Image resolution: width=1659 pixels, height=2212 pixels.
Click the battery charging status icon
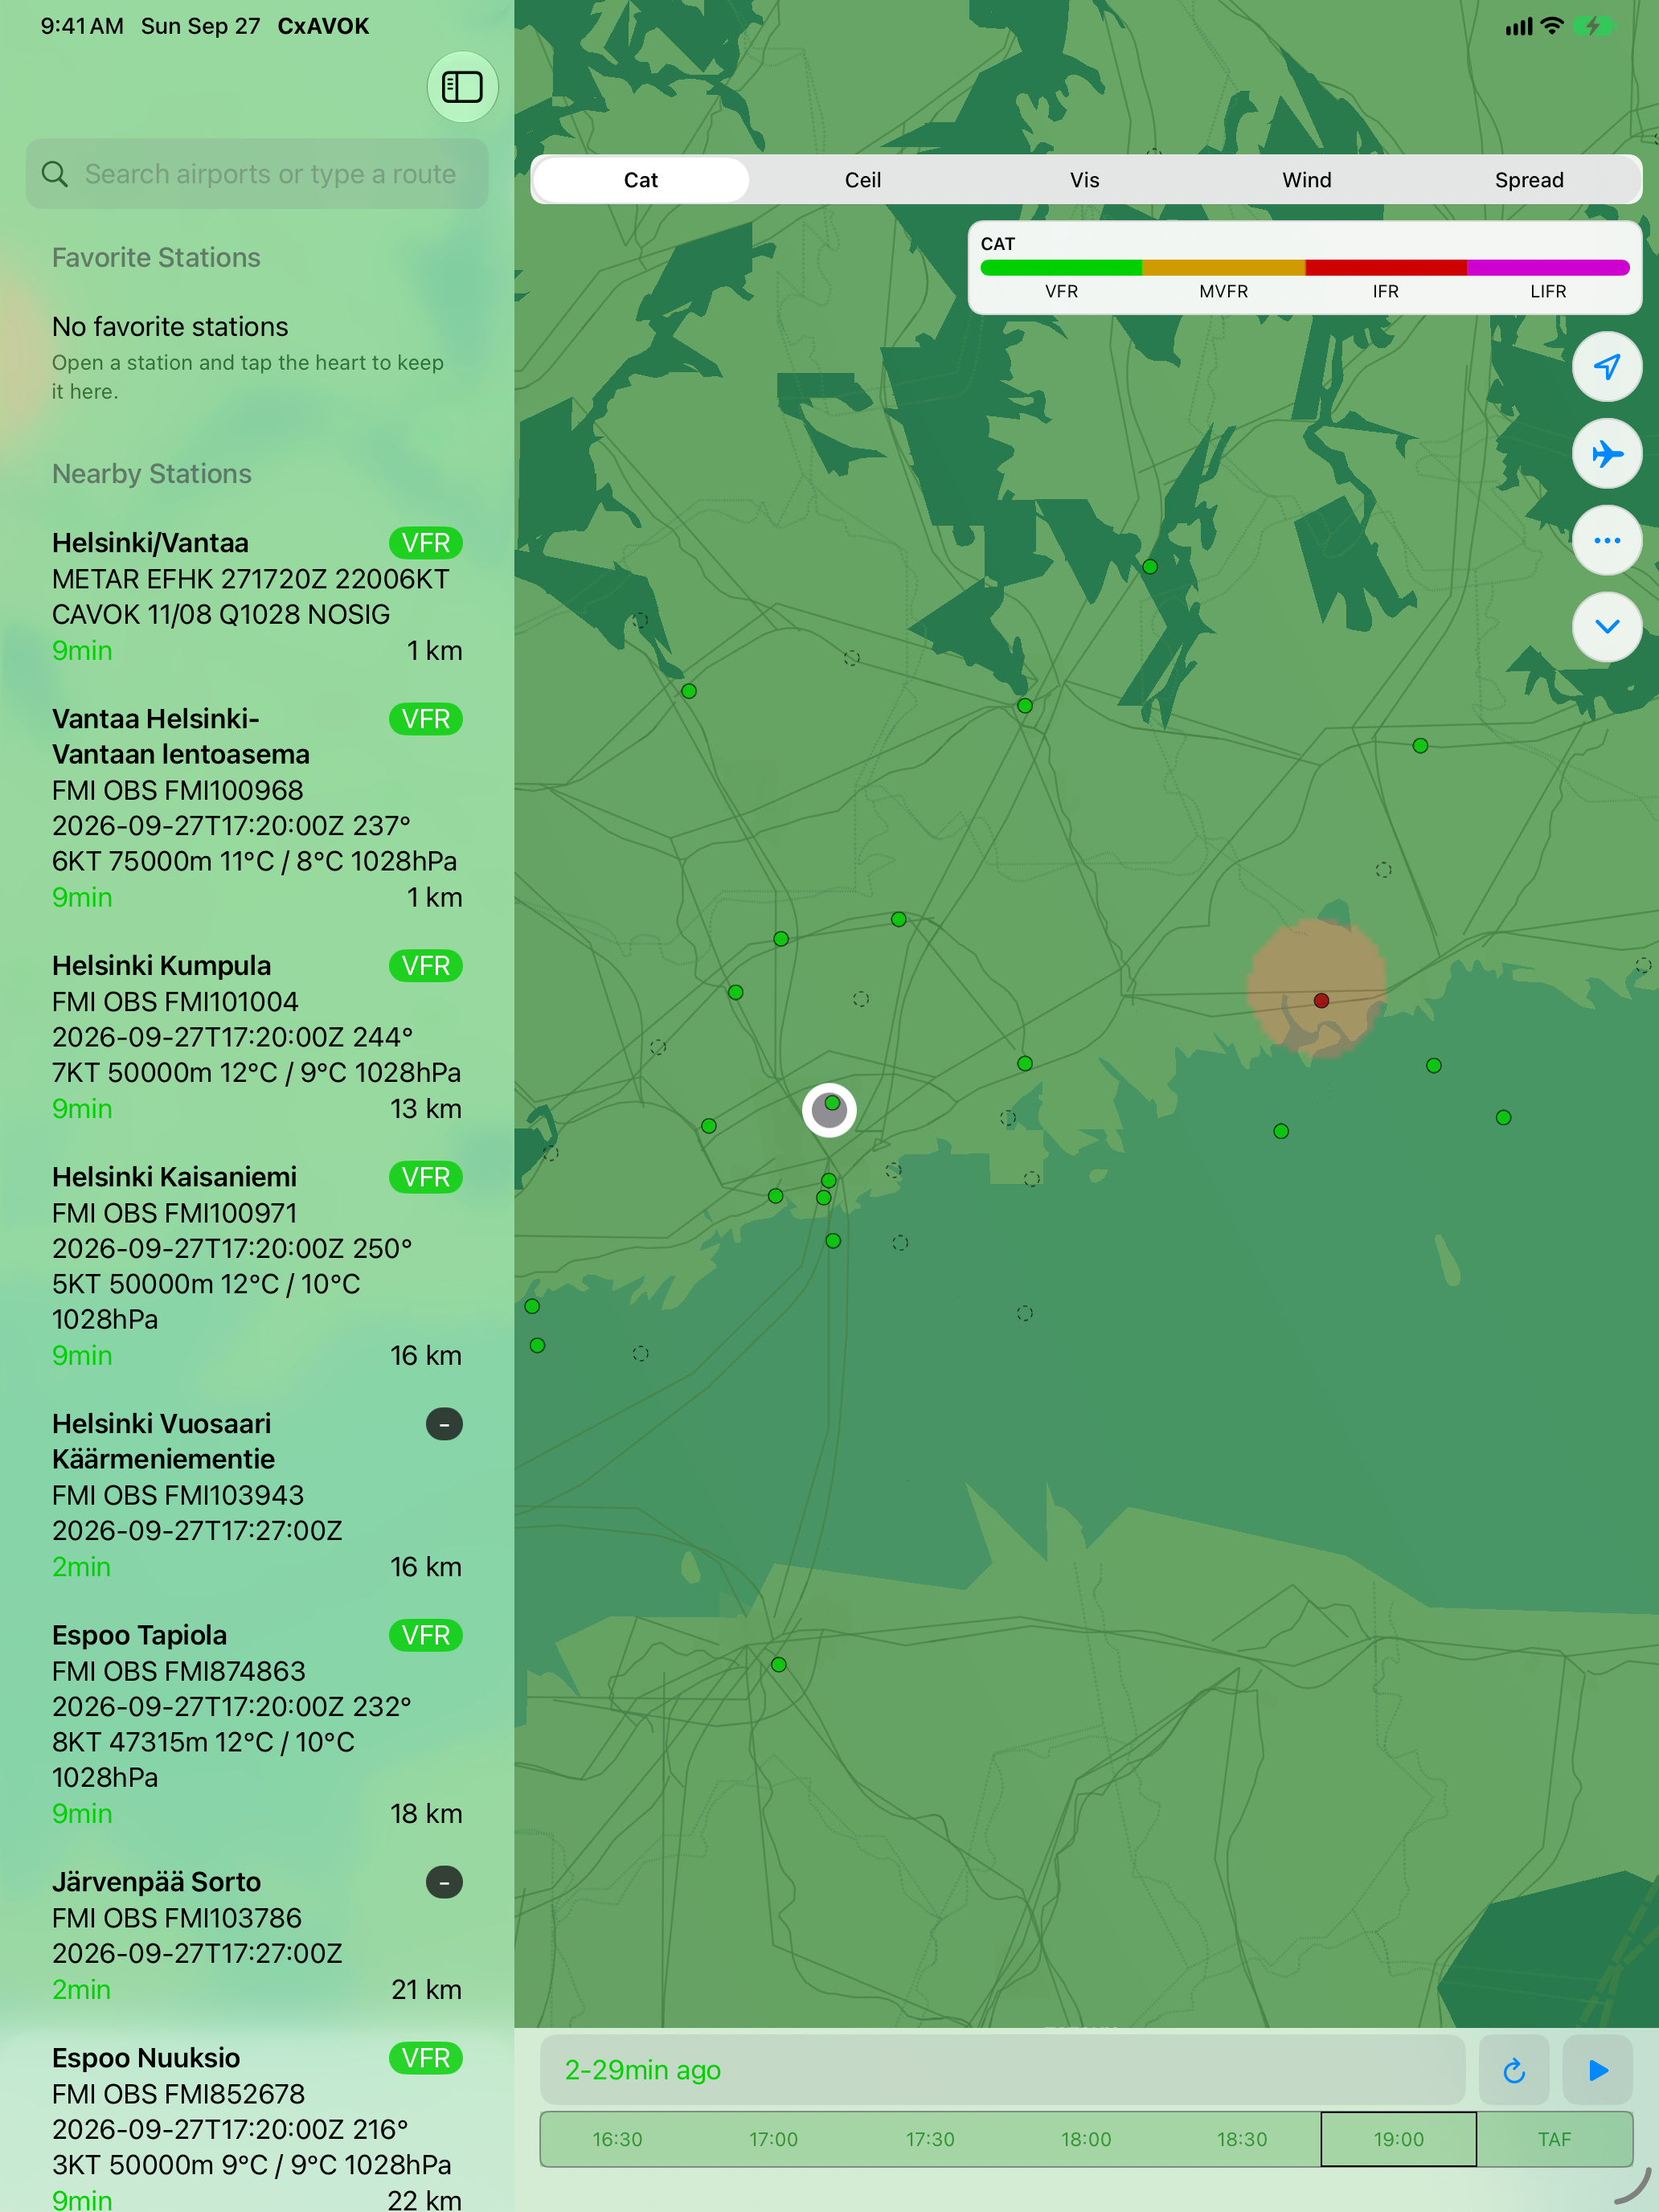coord(1595,26)
